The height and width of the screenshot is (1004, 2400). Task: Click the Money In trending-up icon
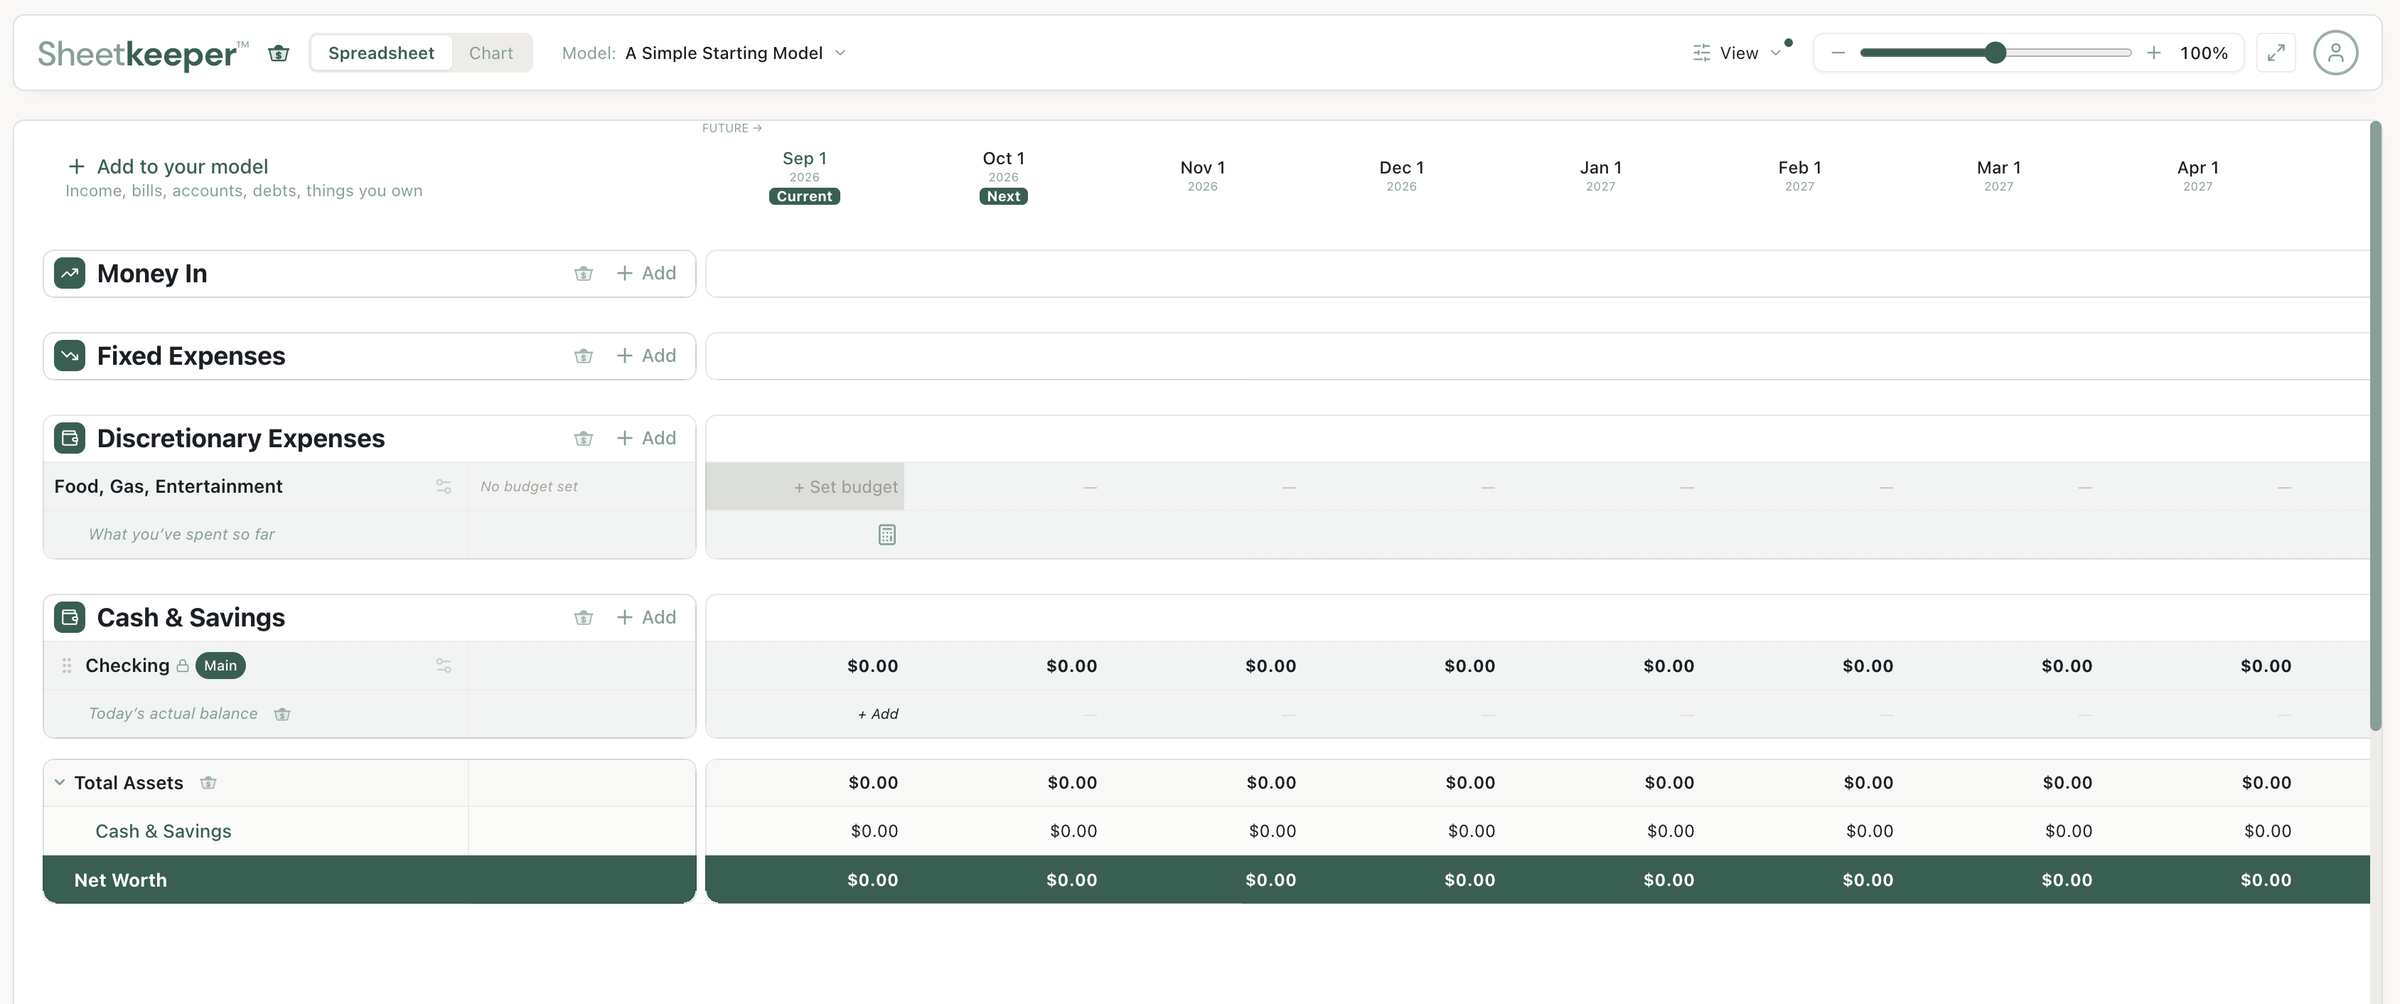(70, 273)
